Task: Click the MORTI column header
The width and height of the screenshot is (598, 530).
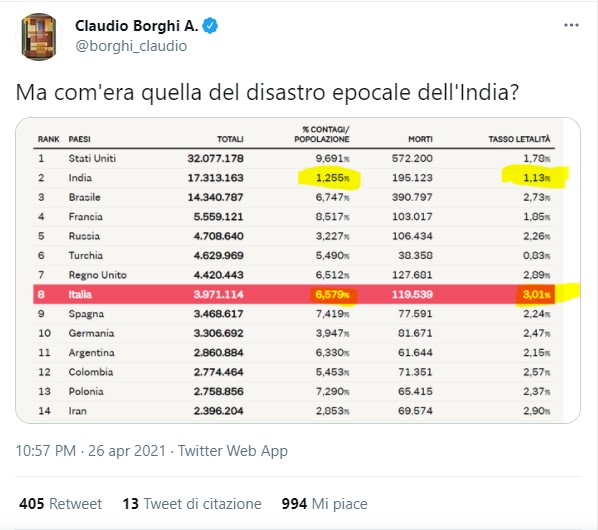Action: click(x=420, y=139)
